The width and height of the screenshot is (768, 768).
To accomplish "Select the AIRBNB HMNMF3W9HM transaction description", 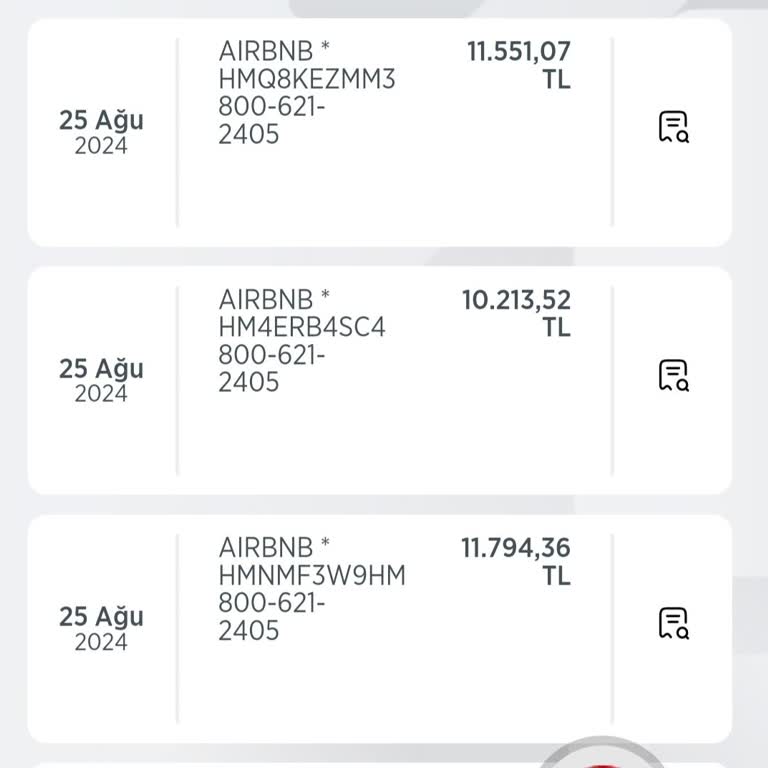I will 311,589.
